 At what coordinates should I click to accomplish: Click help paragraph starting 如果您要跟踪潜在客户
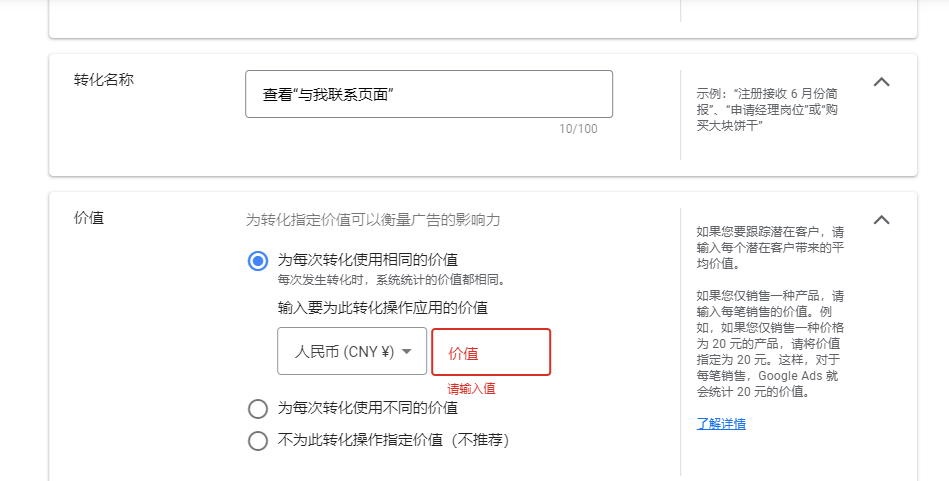tap(770, 247)
